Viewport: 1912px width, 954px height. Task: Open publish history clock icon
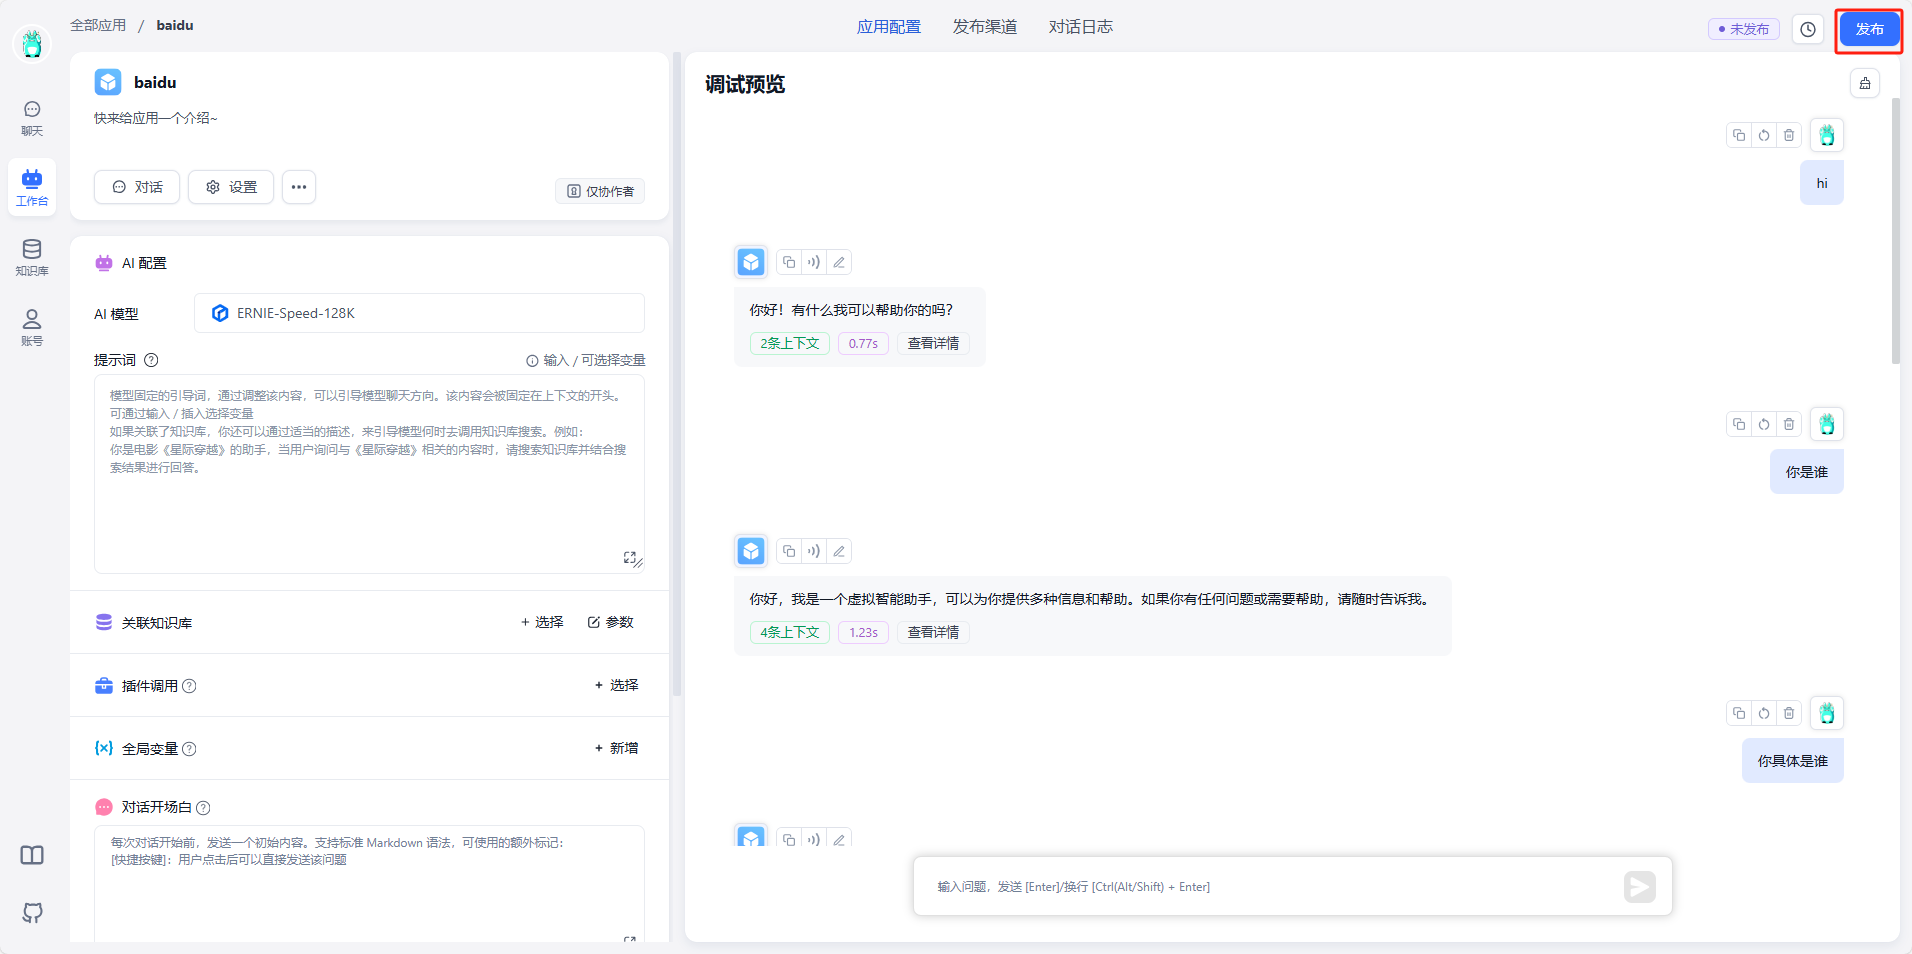tap(1808, 29)
